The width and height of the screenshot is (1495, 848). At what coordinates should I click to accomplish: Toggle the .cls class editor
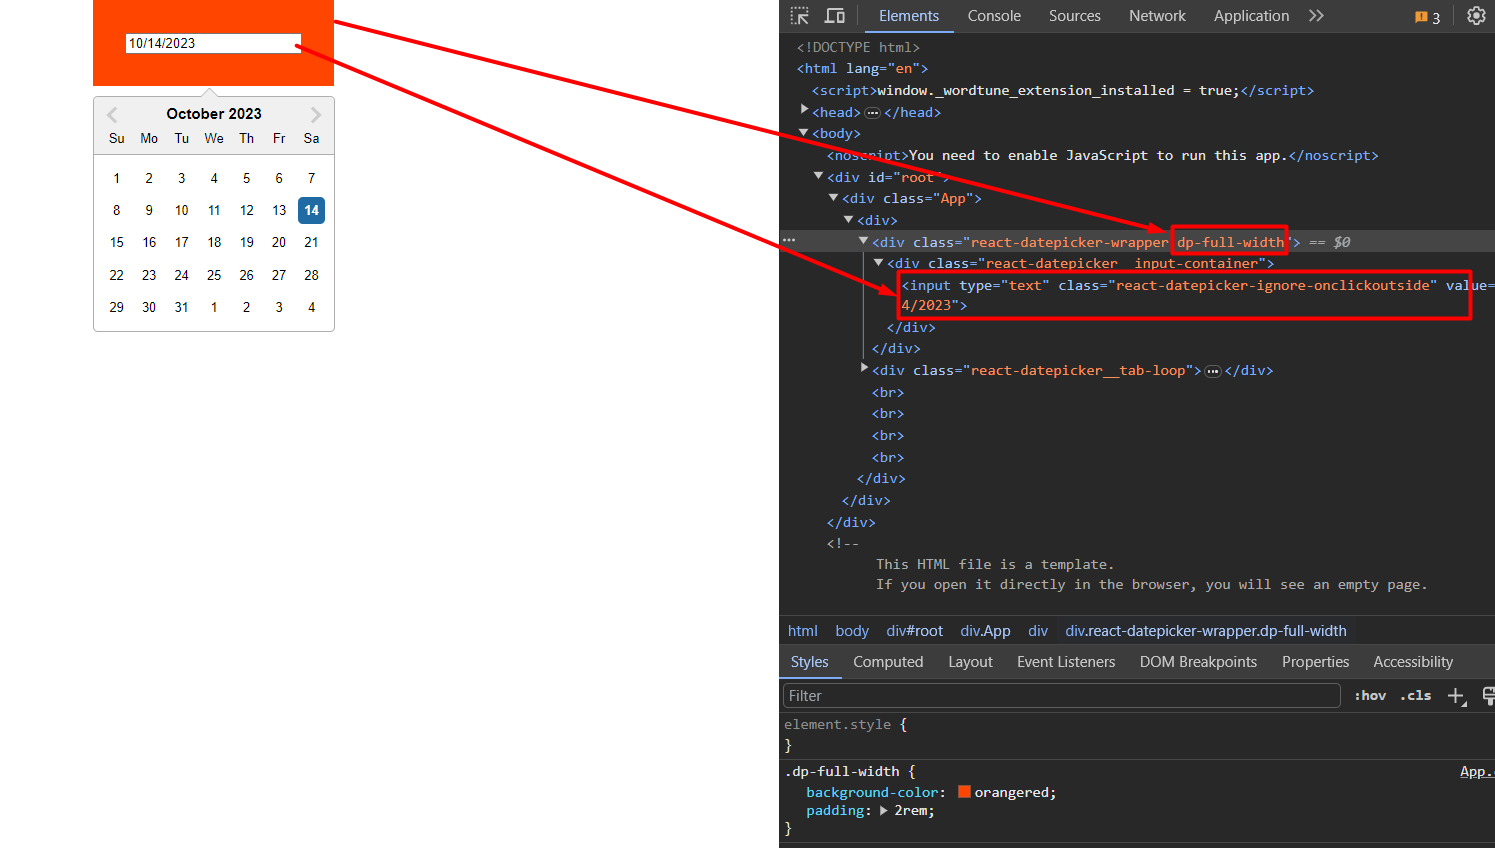pyautogui.click(x=1415, y=695)
